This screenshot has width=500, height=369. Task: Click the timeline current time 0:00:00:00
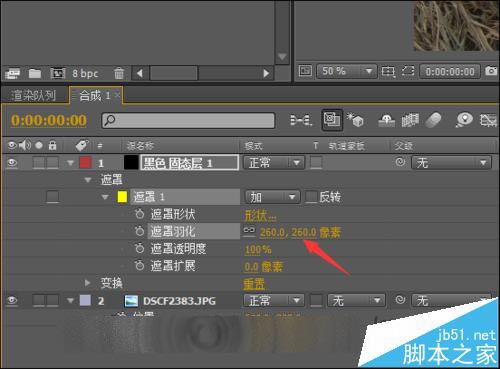click(49, 120)
